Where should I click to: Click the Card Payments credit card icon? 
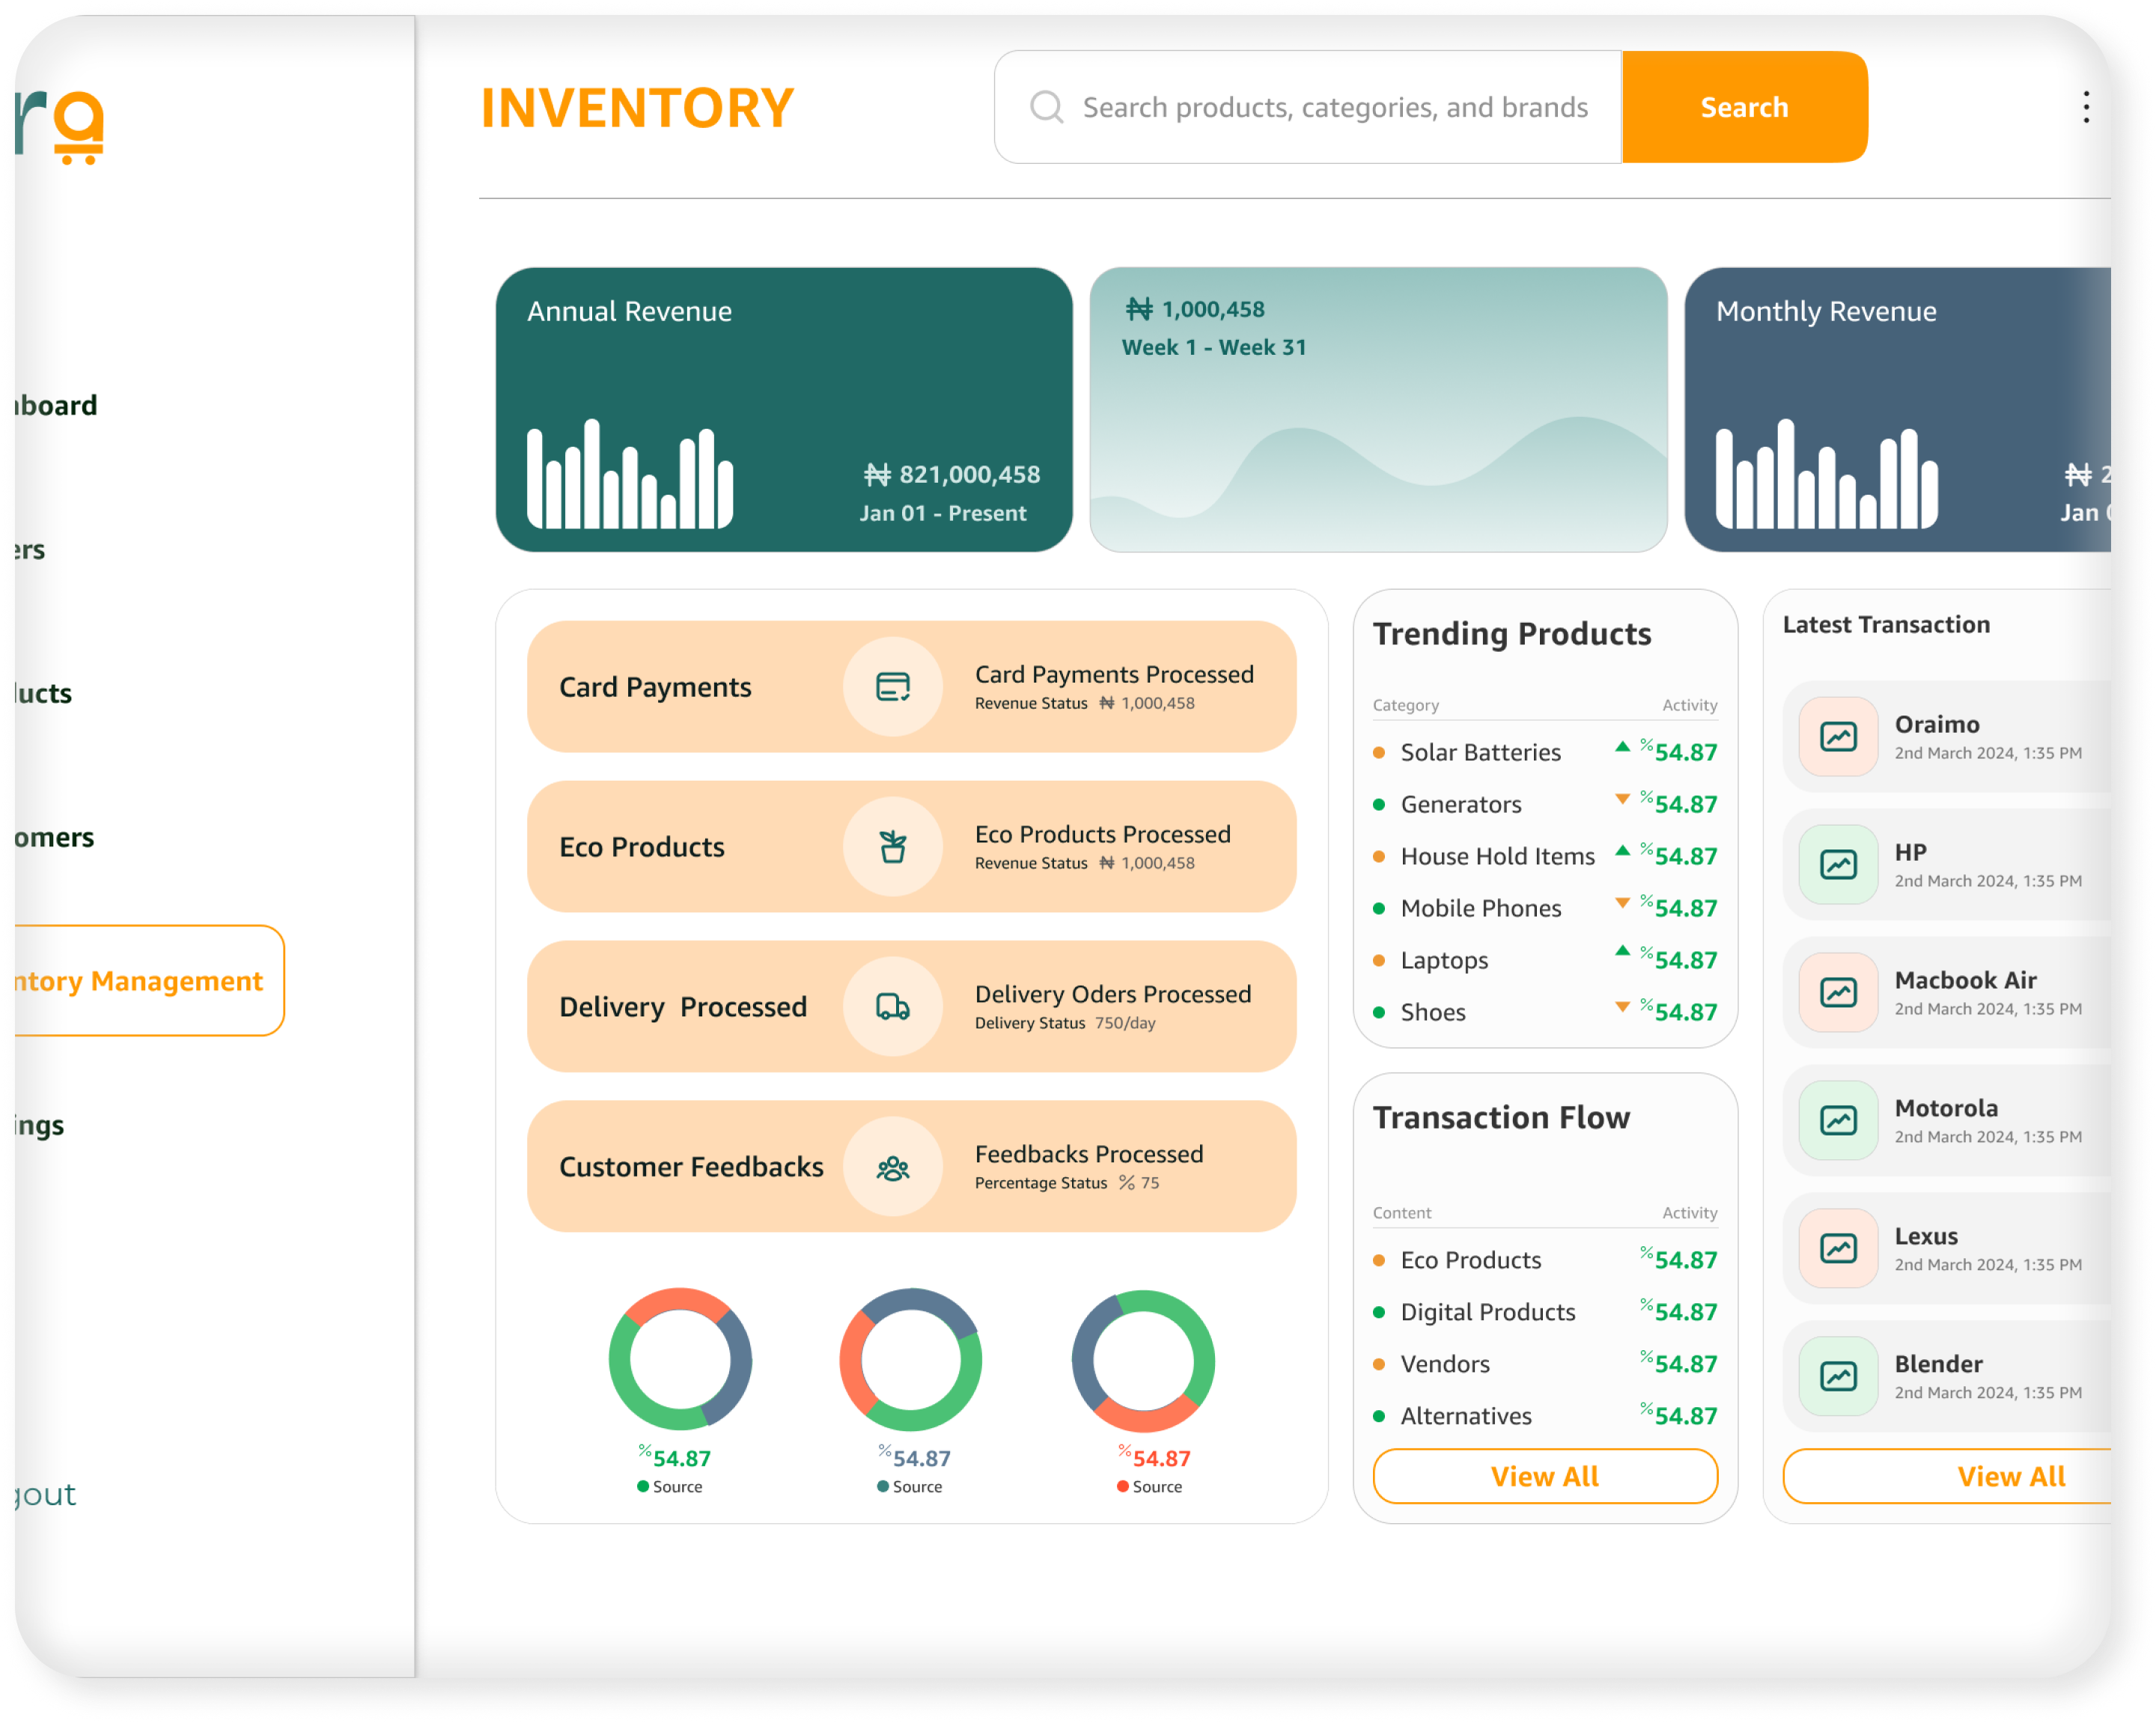coord(892,687)
